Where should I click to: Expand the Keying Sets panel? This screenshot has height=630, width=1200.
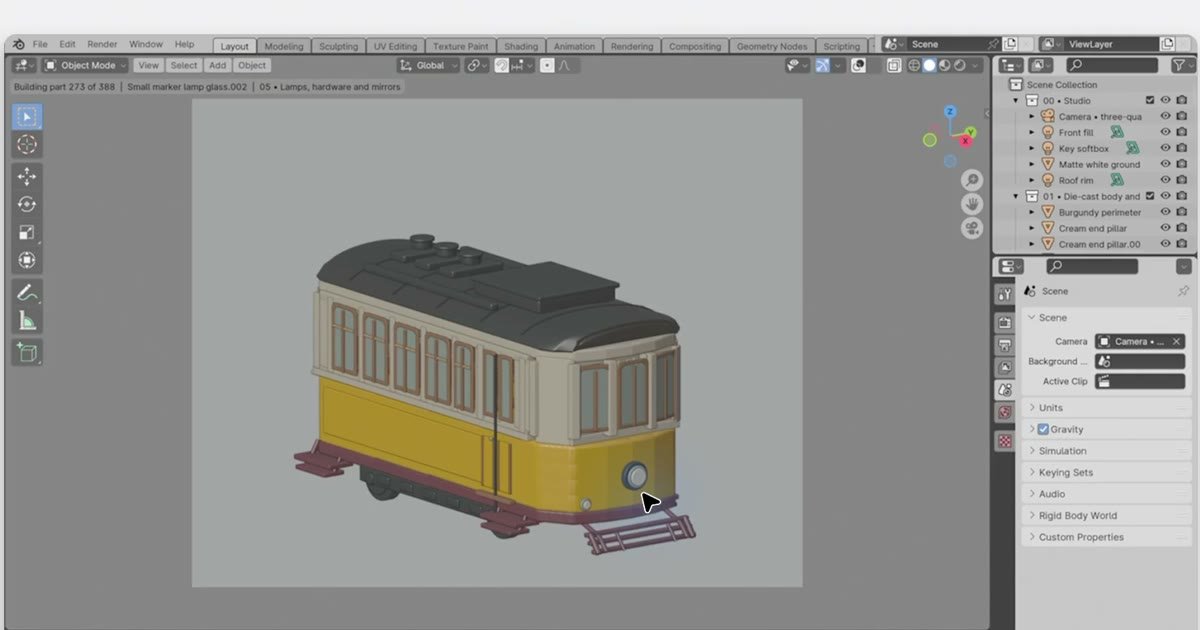1107,473
